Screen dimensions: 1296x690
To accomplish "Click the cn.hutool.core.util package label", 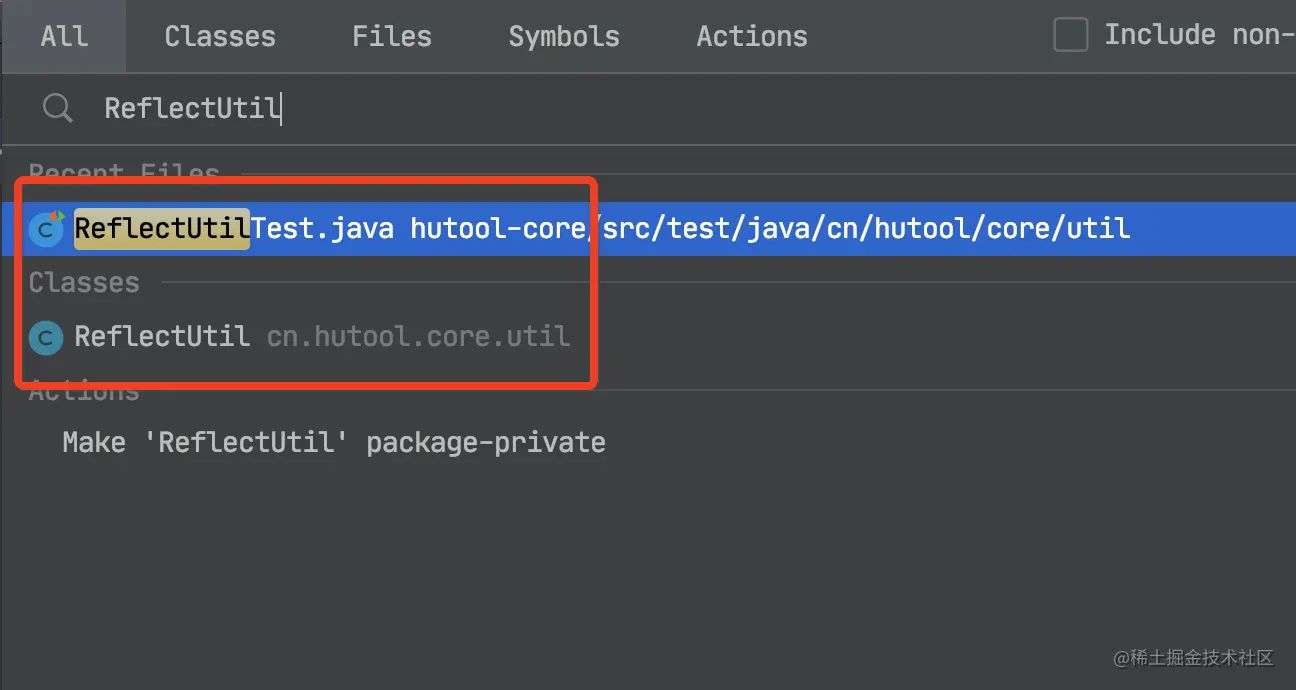I will click(x=418, y=336).
